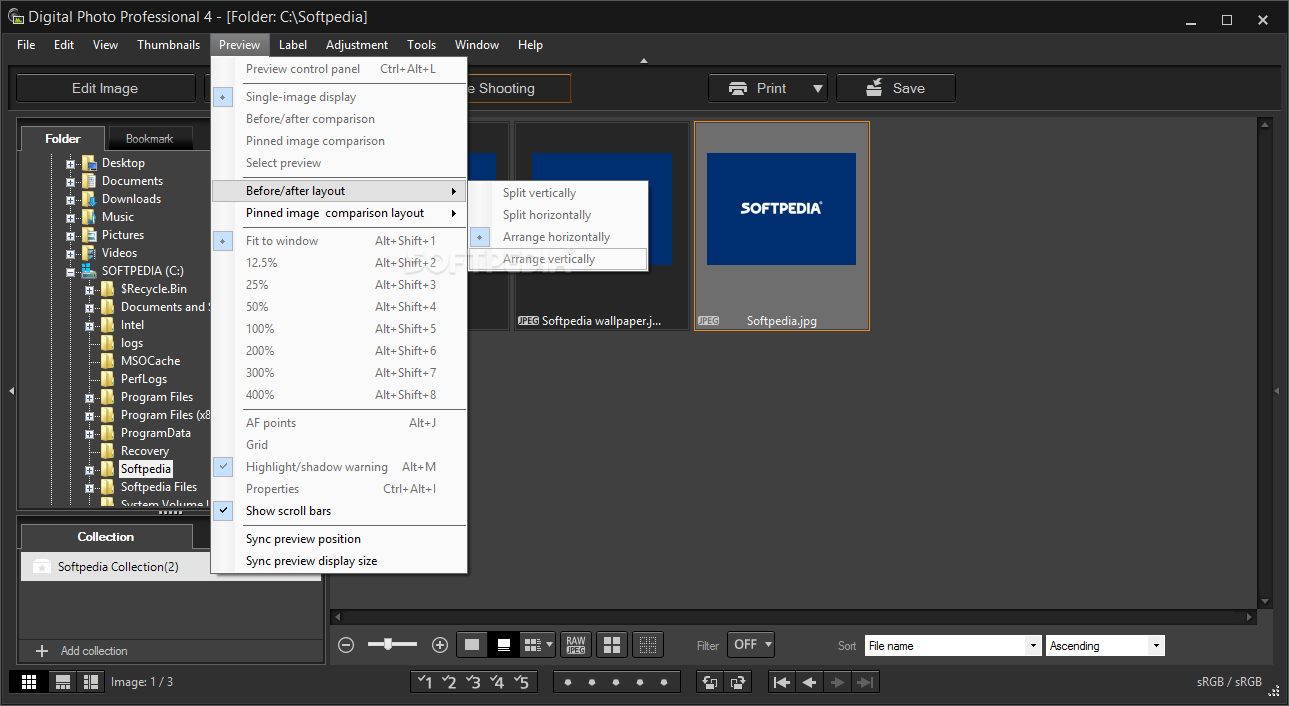1289x706 pixels.
Task: Rotate image left icon
Action: 710,682
